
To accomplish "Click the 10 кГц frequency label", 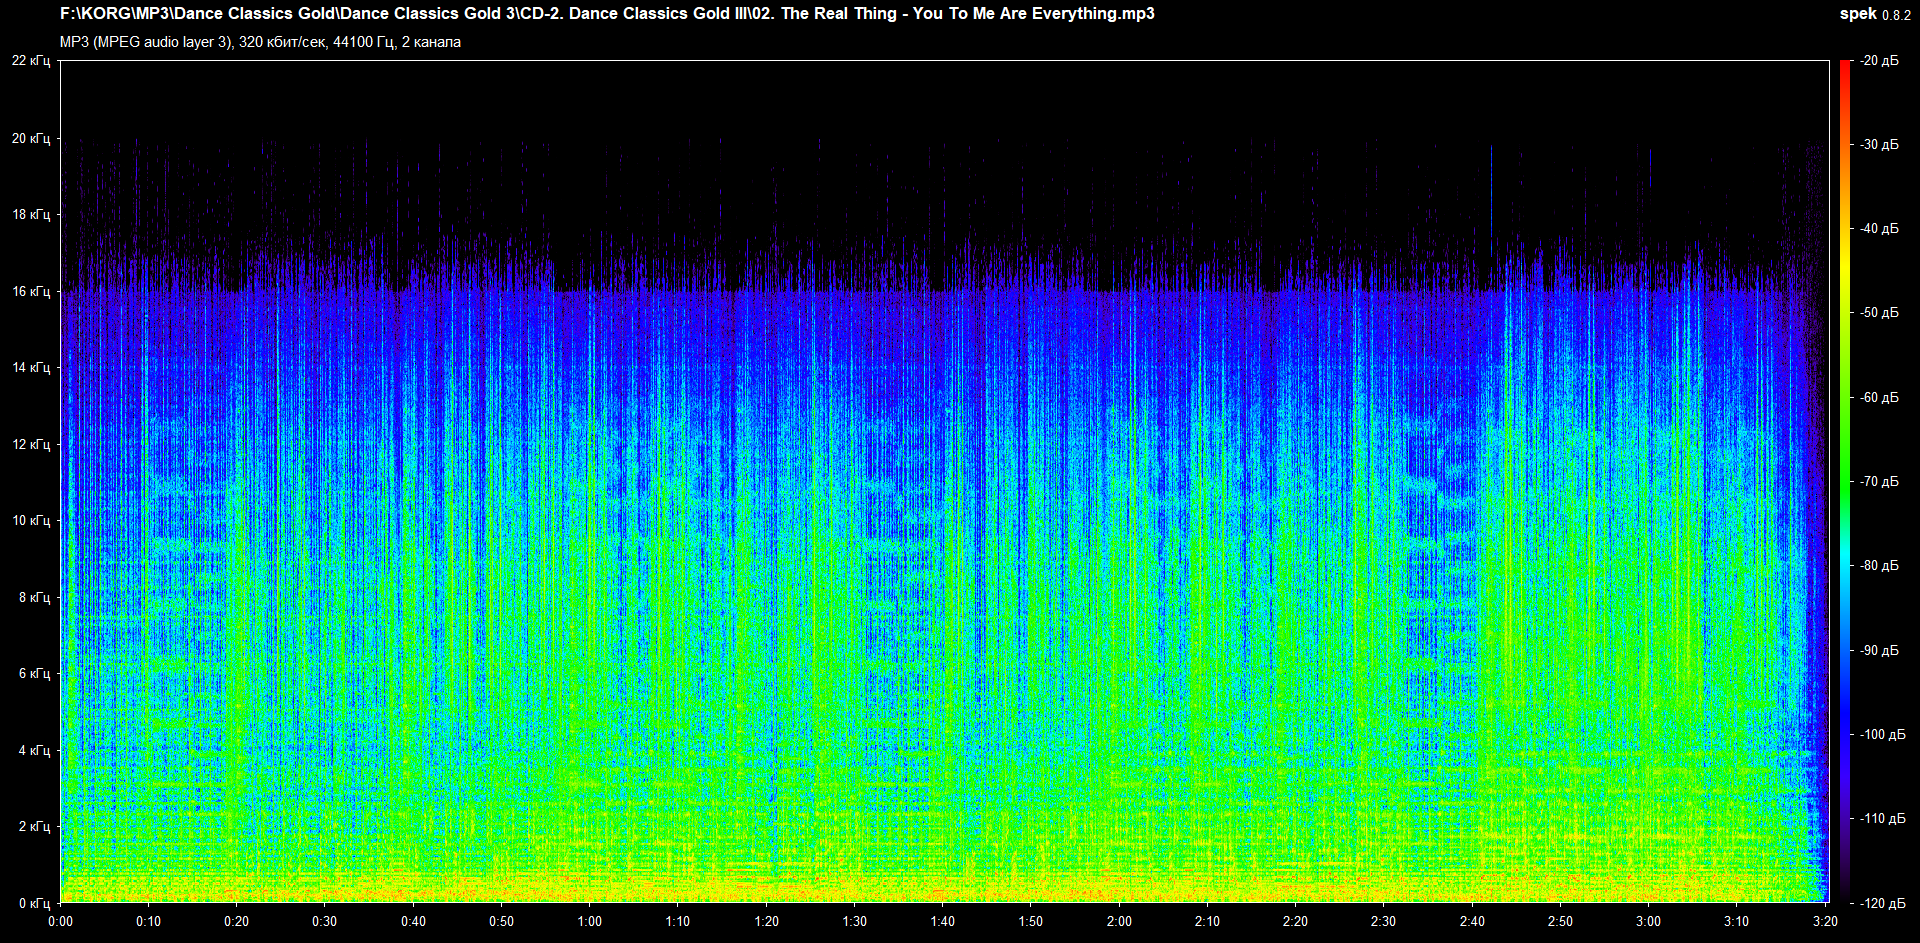I will 31,520.
